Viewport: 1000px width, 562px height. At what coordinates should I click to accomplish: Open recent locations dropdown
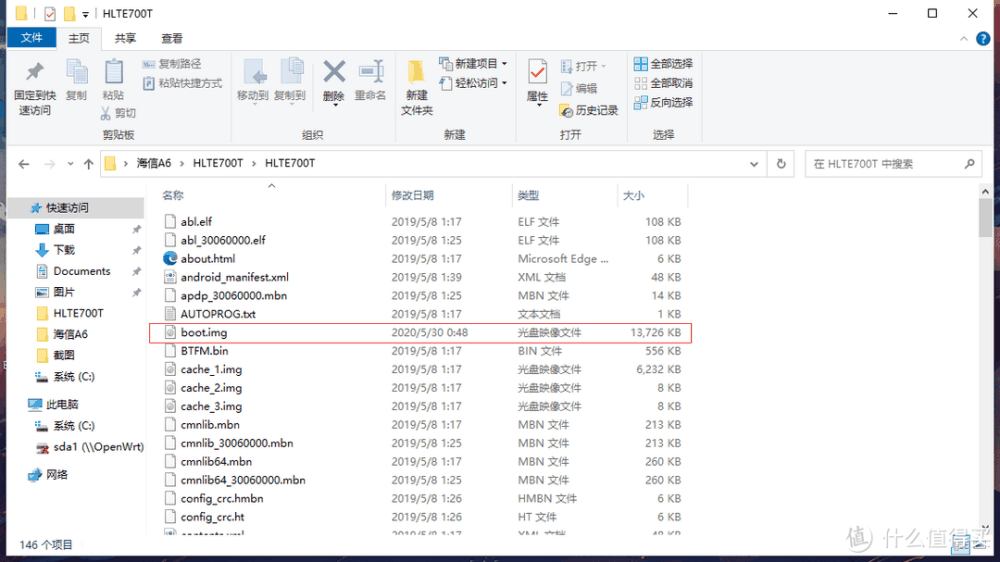pos(70,164)
